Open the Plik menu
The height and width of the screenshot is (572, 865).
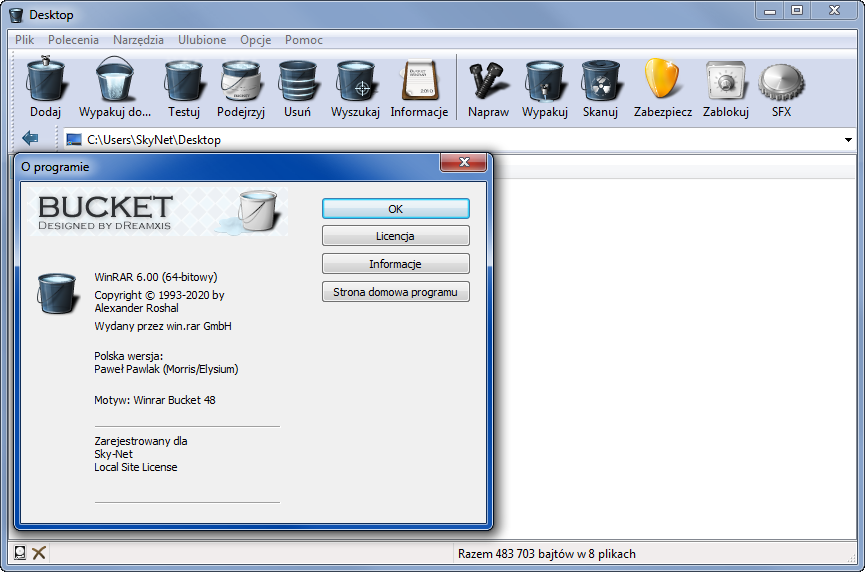point(24,40)
